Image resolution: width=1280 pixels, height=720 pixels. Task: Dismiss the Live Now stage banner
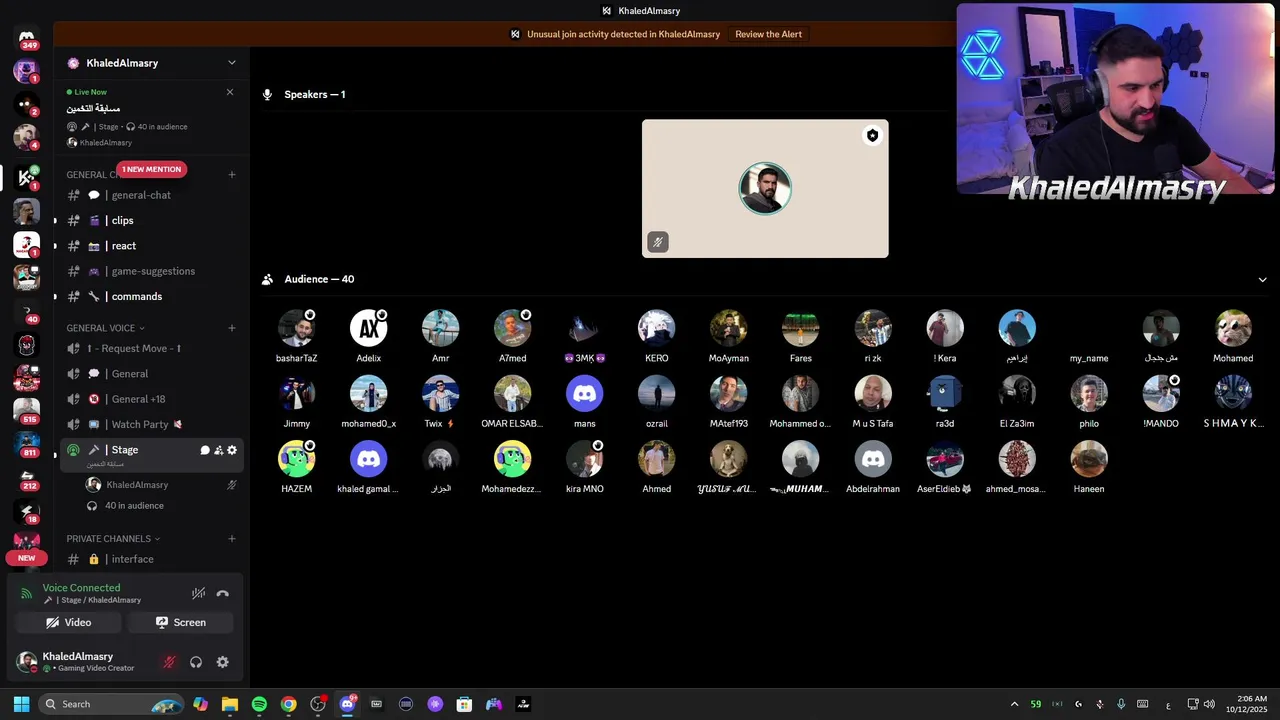coord(230,92)
